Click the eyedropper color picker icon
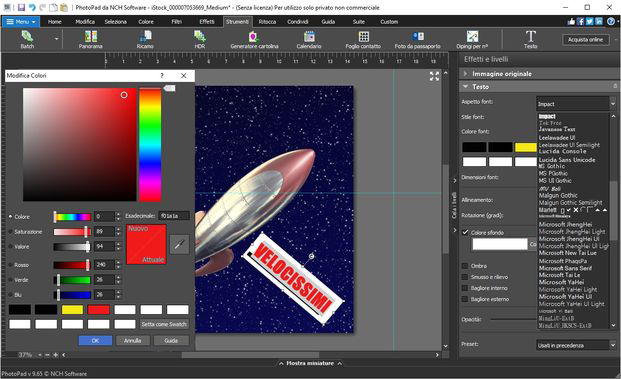Image resolution: width=621 pixels, height=379 pixels. [x=179, y=244]
